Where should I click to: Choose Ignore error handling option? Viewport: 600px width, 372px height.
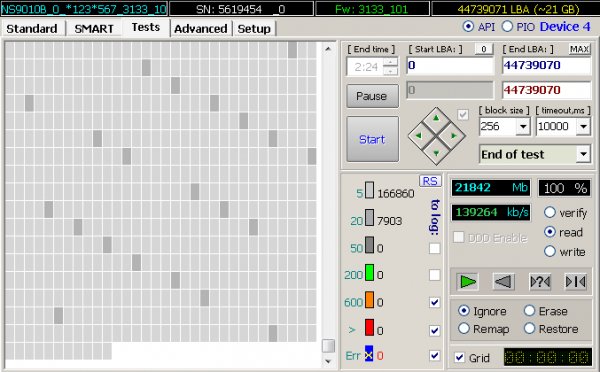click(463, 311)
